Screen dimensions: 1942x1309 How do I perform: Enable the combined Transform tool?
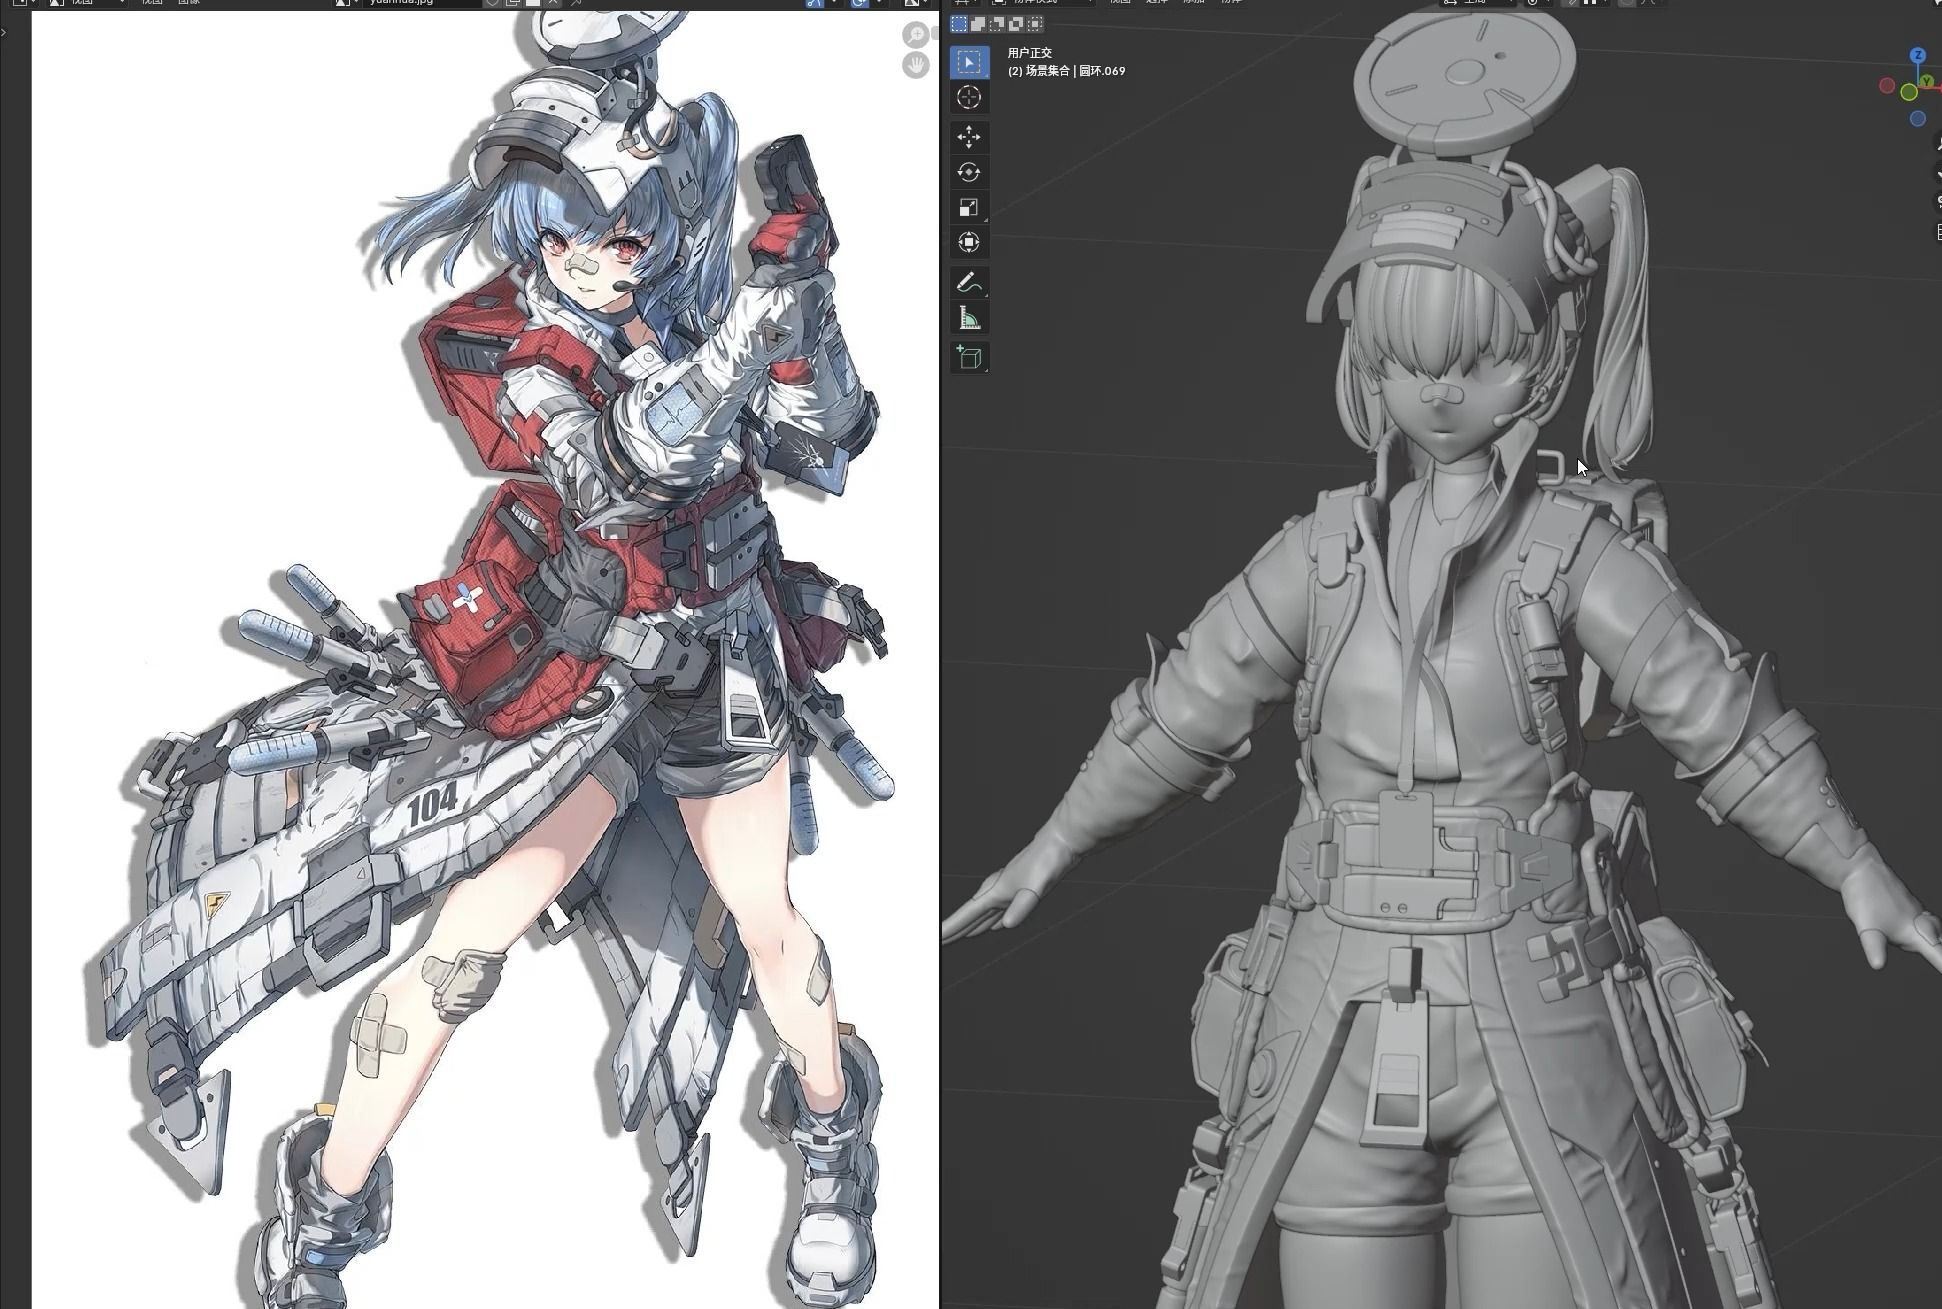point(968,242)
